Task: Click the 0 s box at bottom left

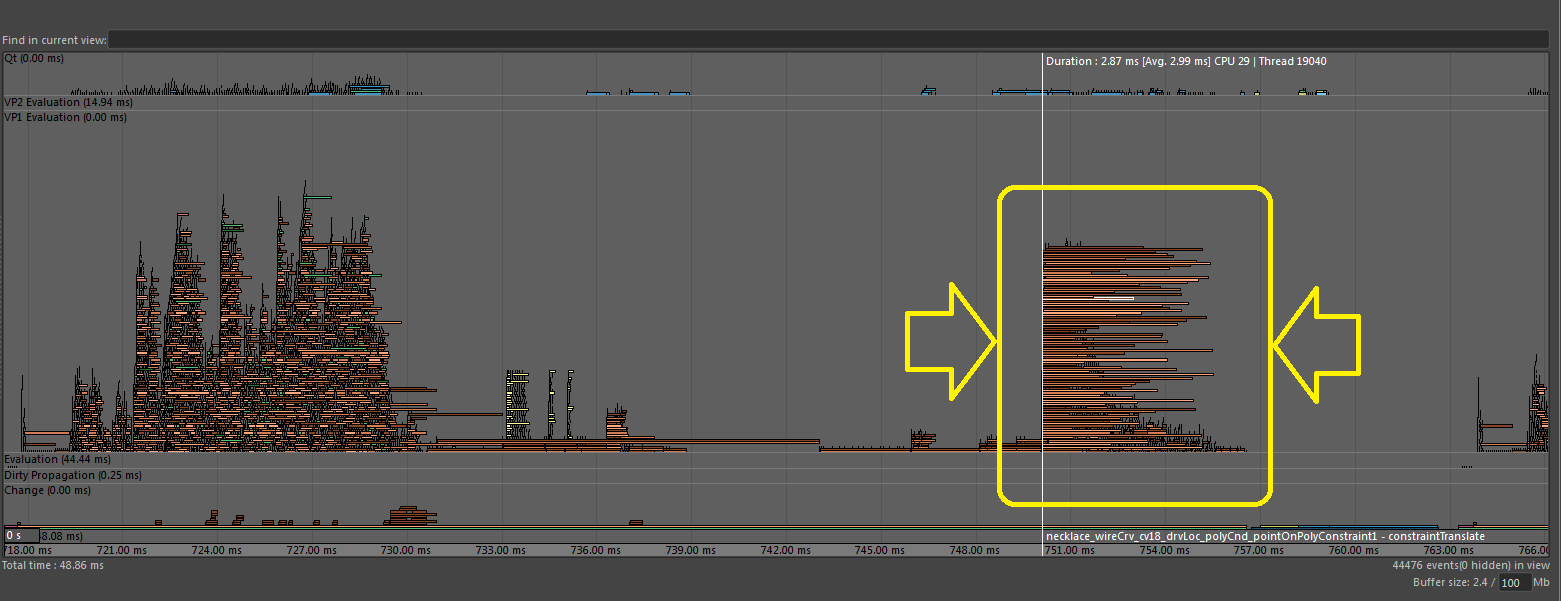Action: click(21, 536)
